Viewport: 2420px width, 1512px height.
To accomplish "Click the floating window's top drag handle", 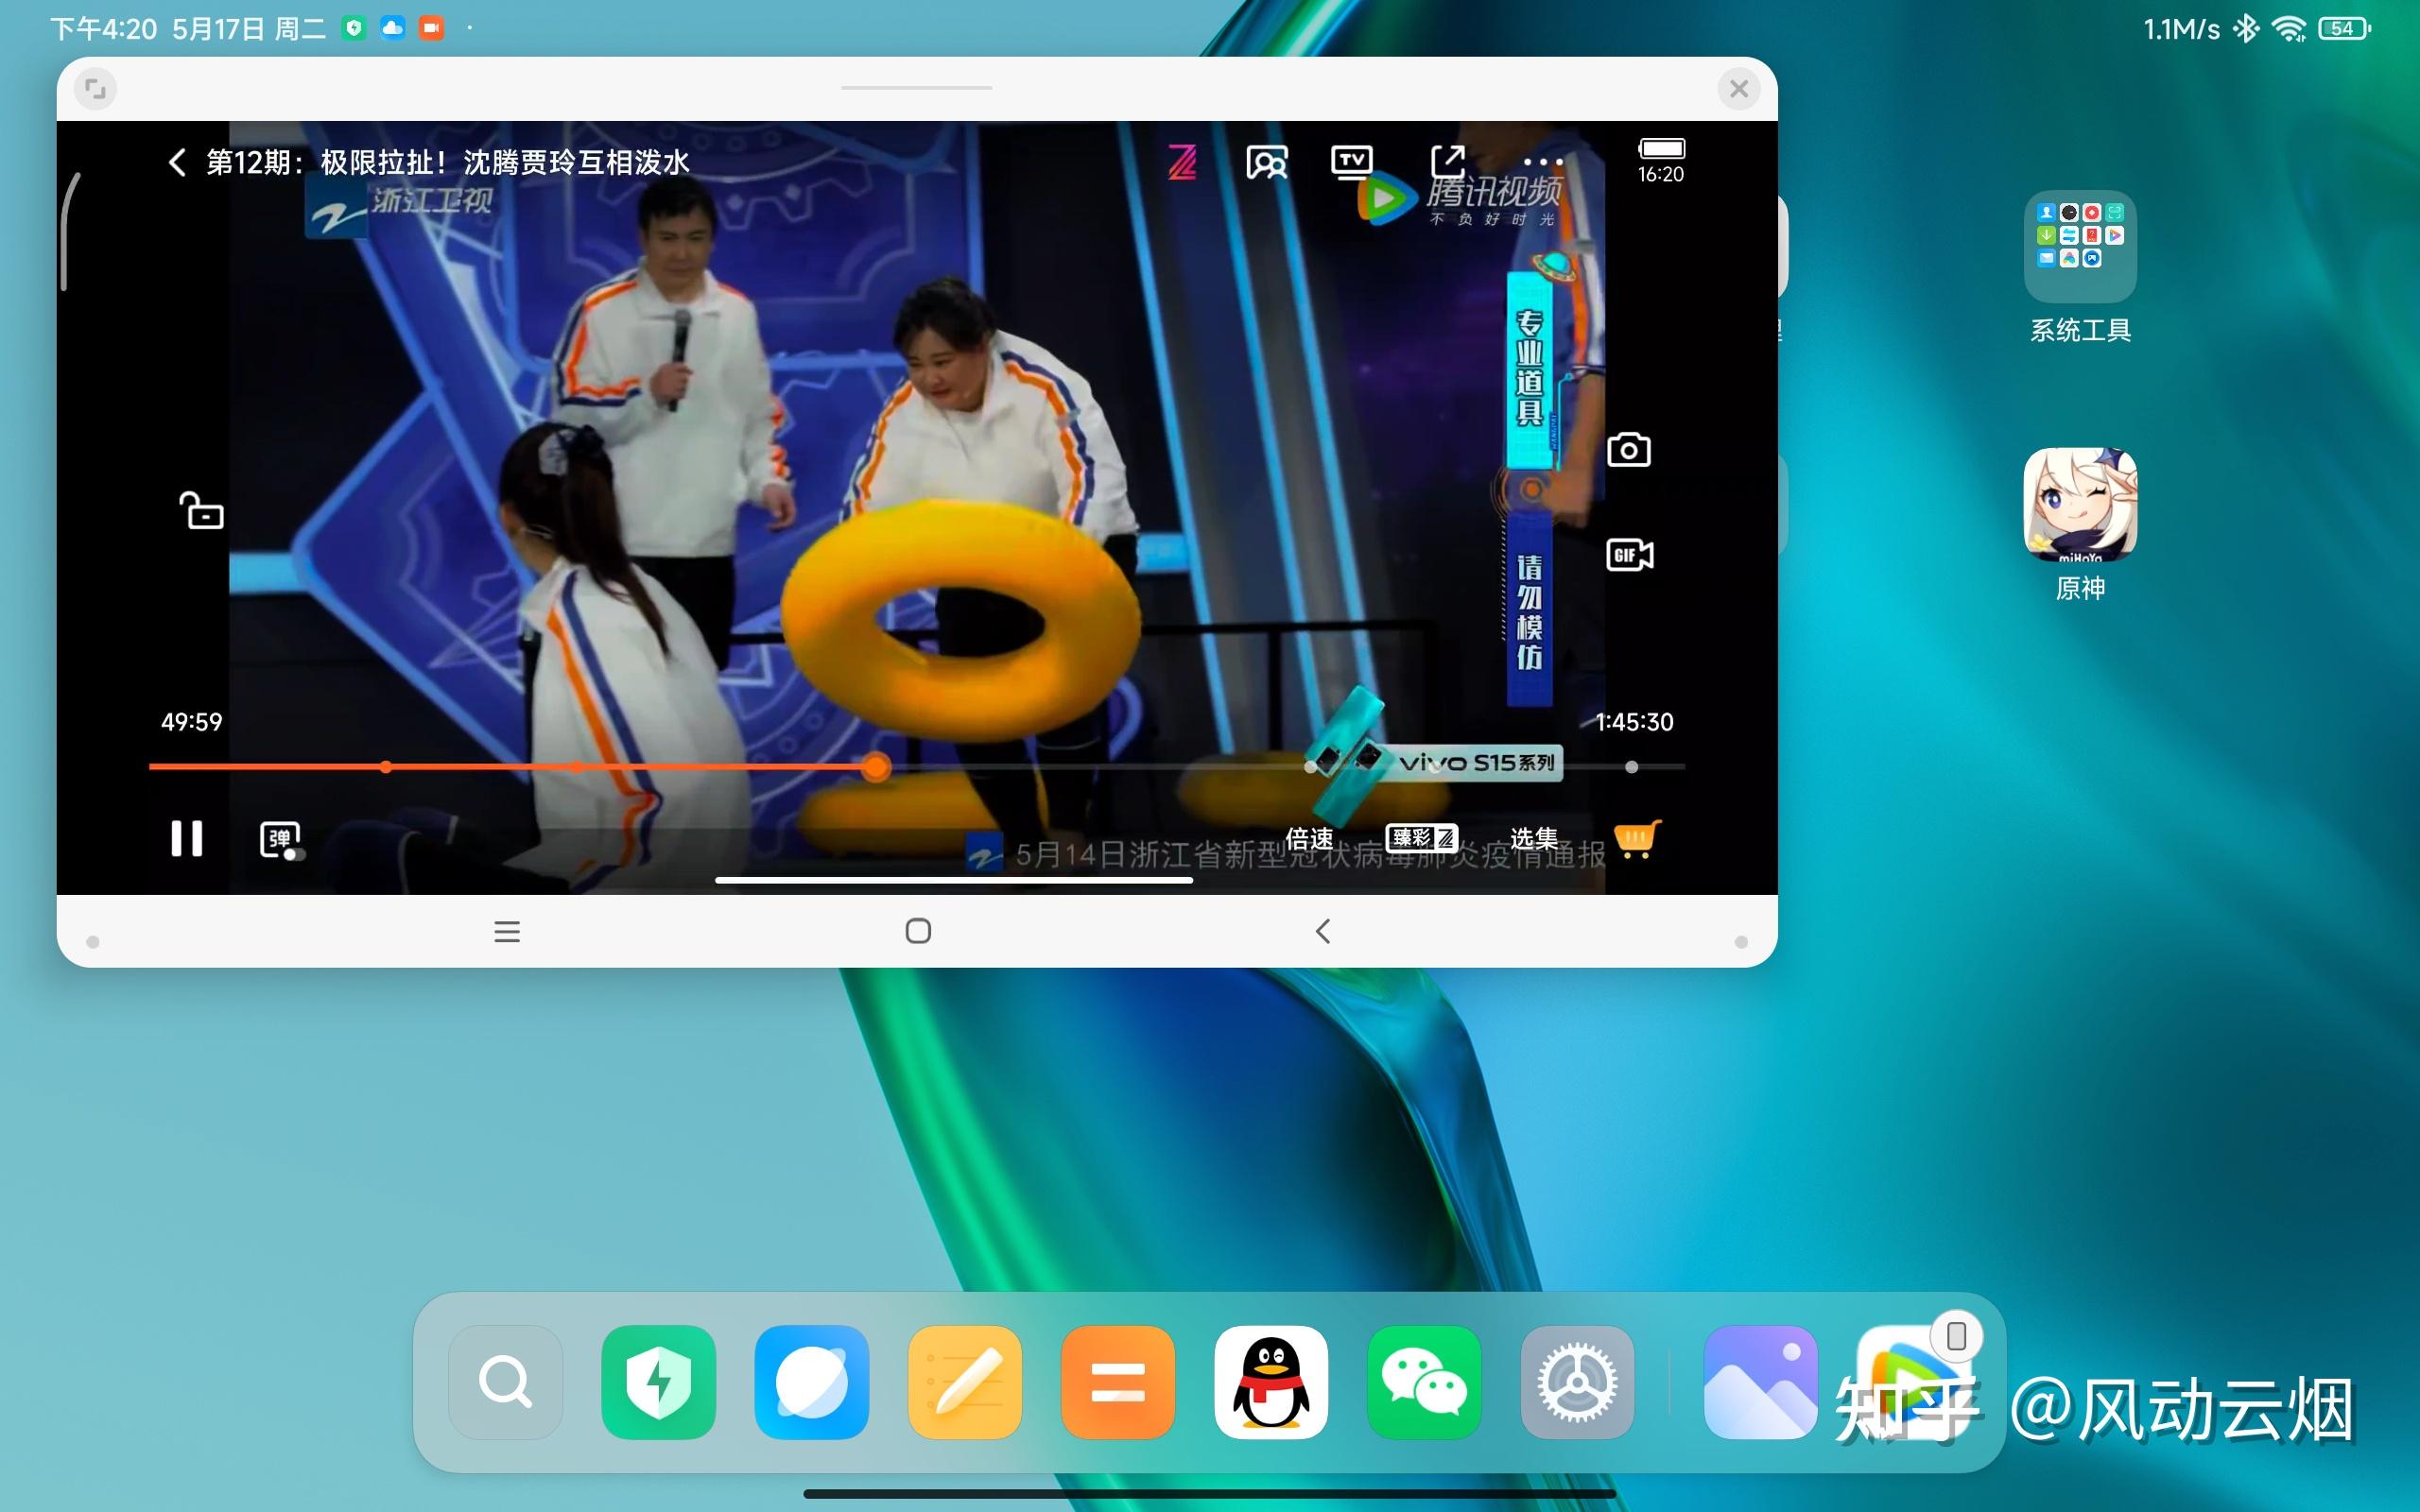I will [x=916, y=88].
